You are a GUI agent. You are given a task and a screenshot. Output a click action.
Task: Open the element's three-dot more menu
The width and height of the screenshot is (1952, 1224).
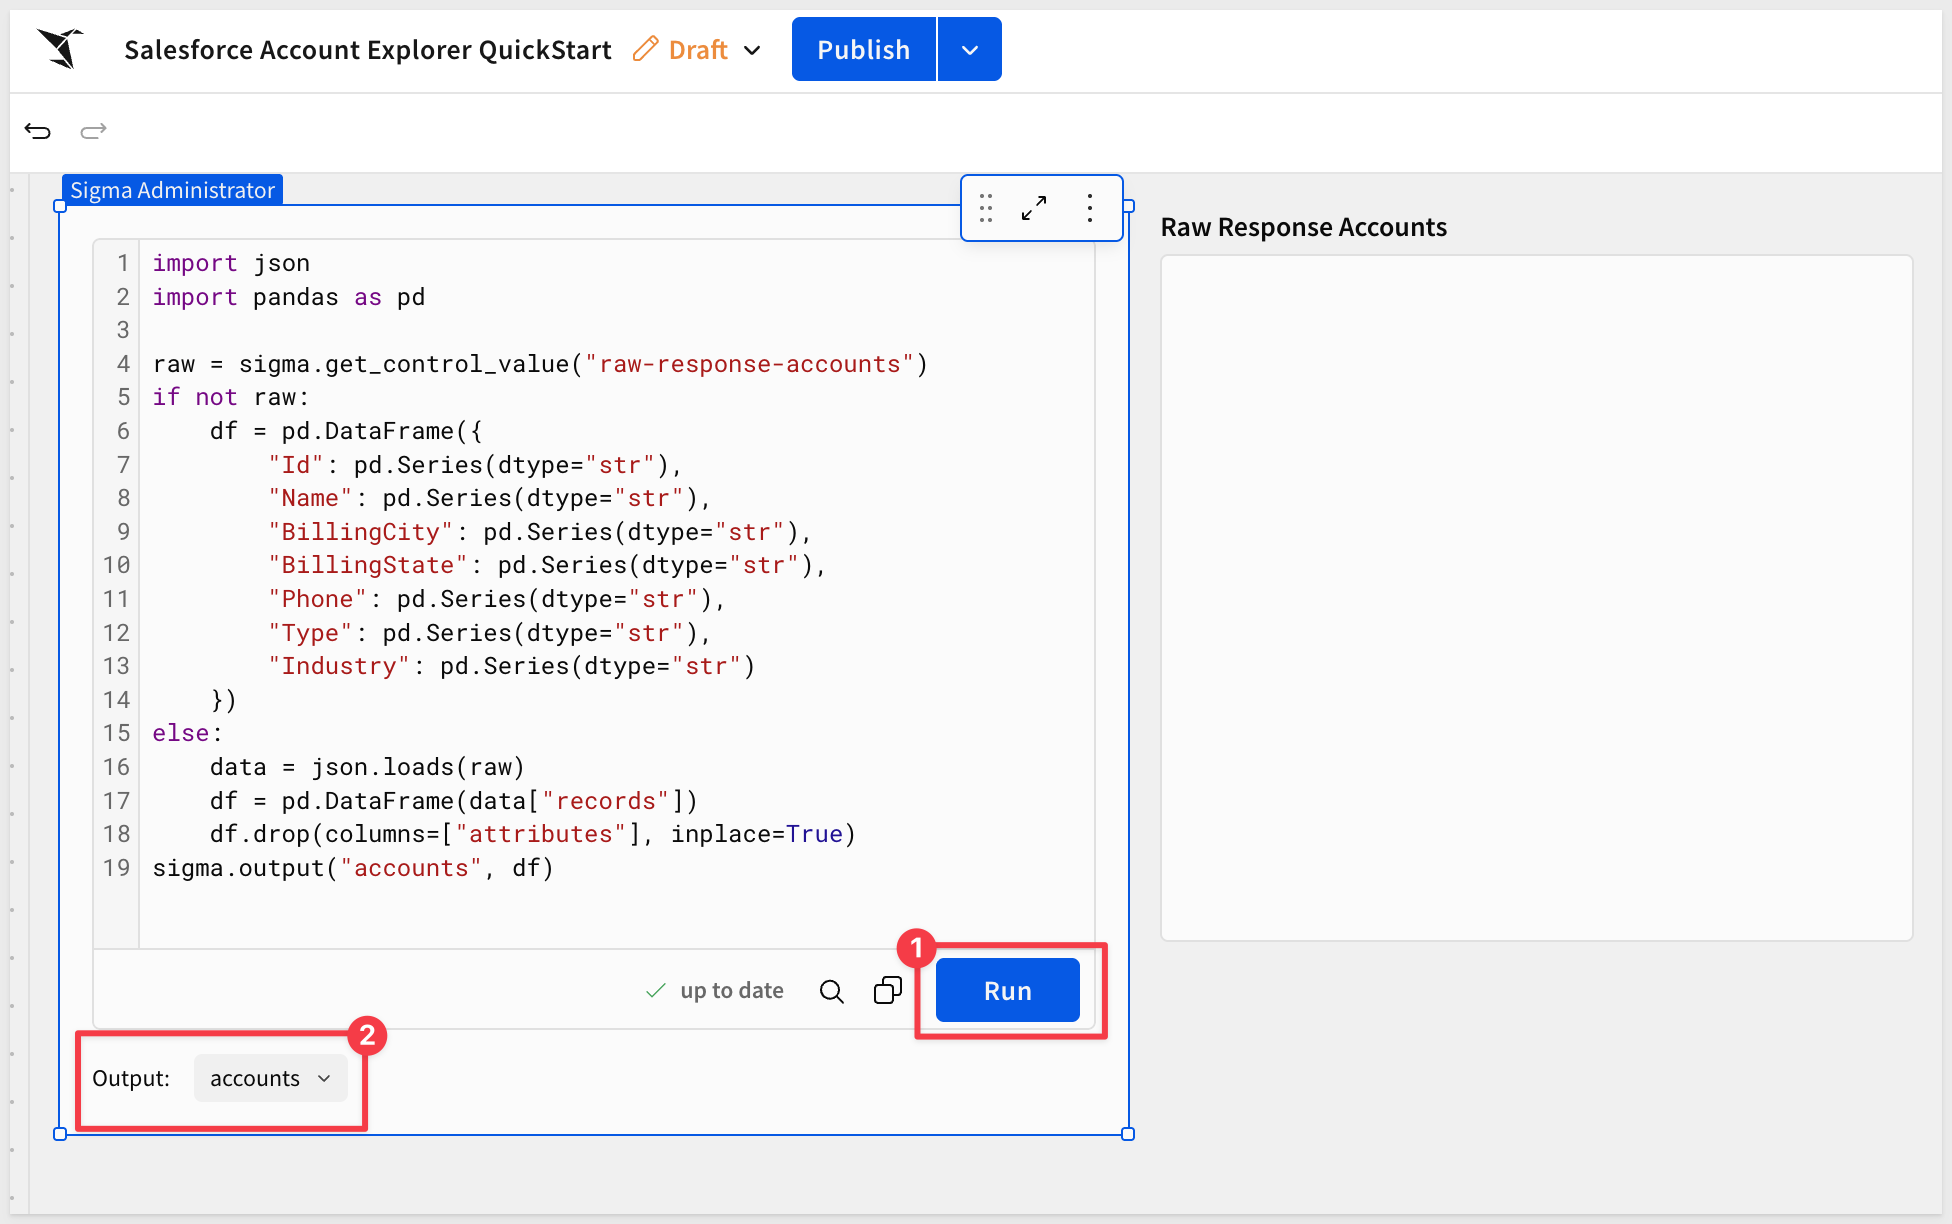1089,208
